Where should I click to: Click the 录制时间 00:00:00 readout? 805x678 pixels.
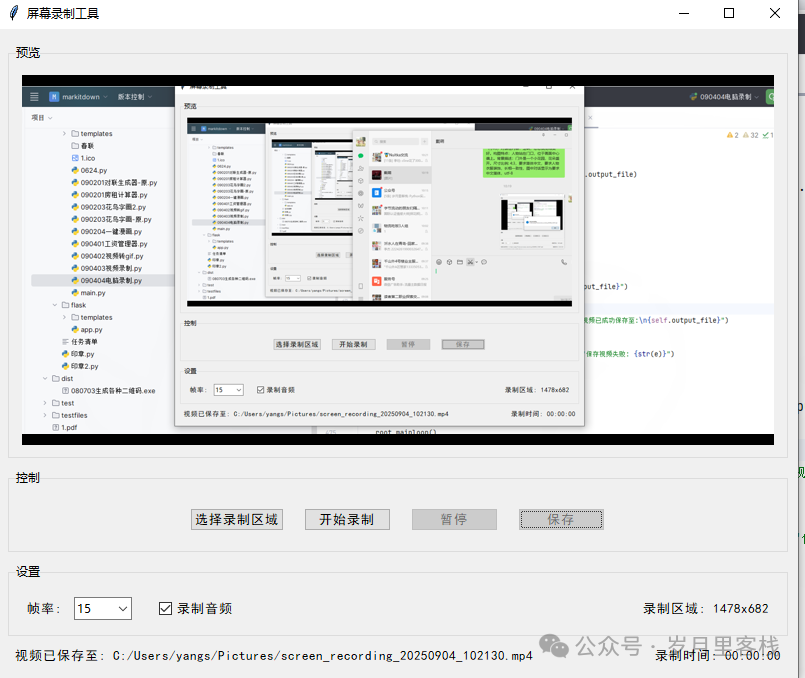pyautogui.click(x=718, y=655)
